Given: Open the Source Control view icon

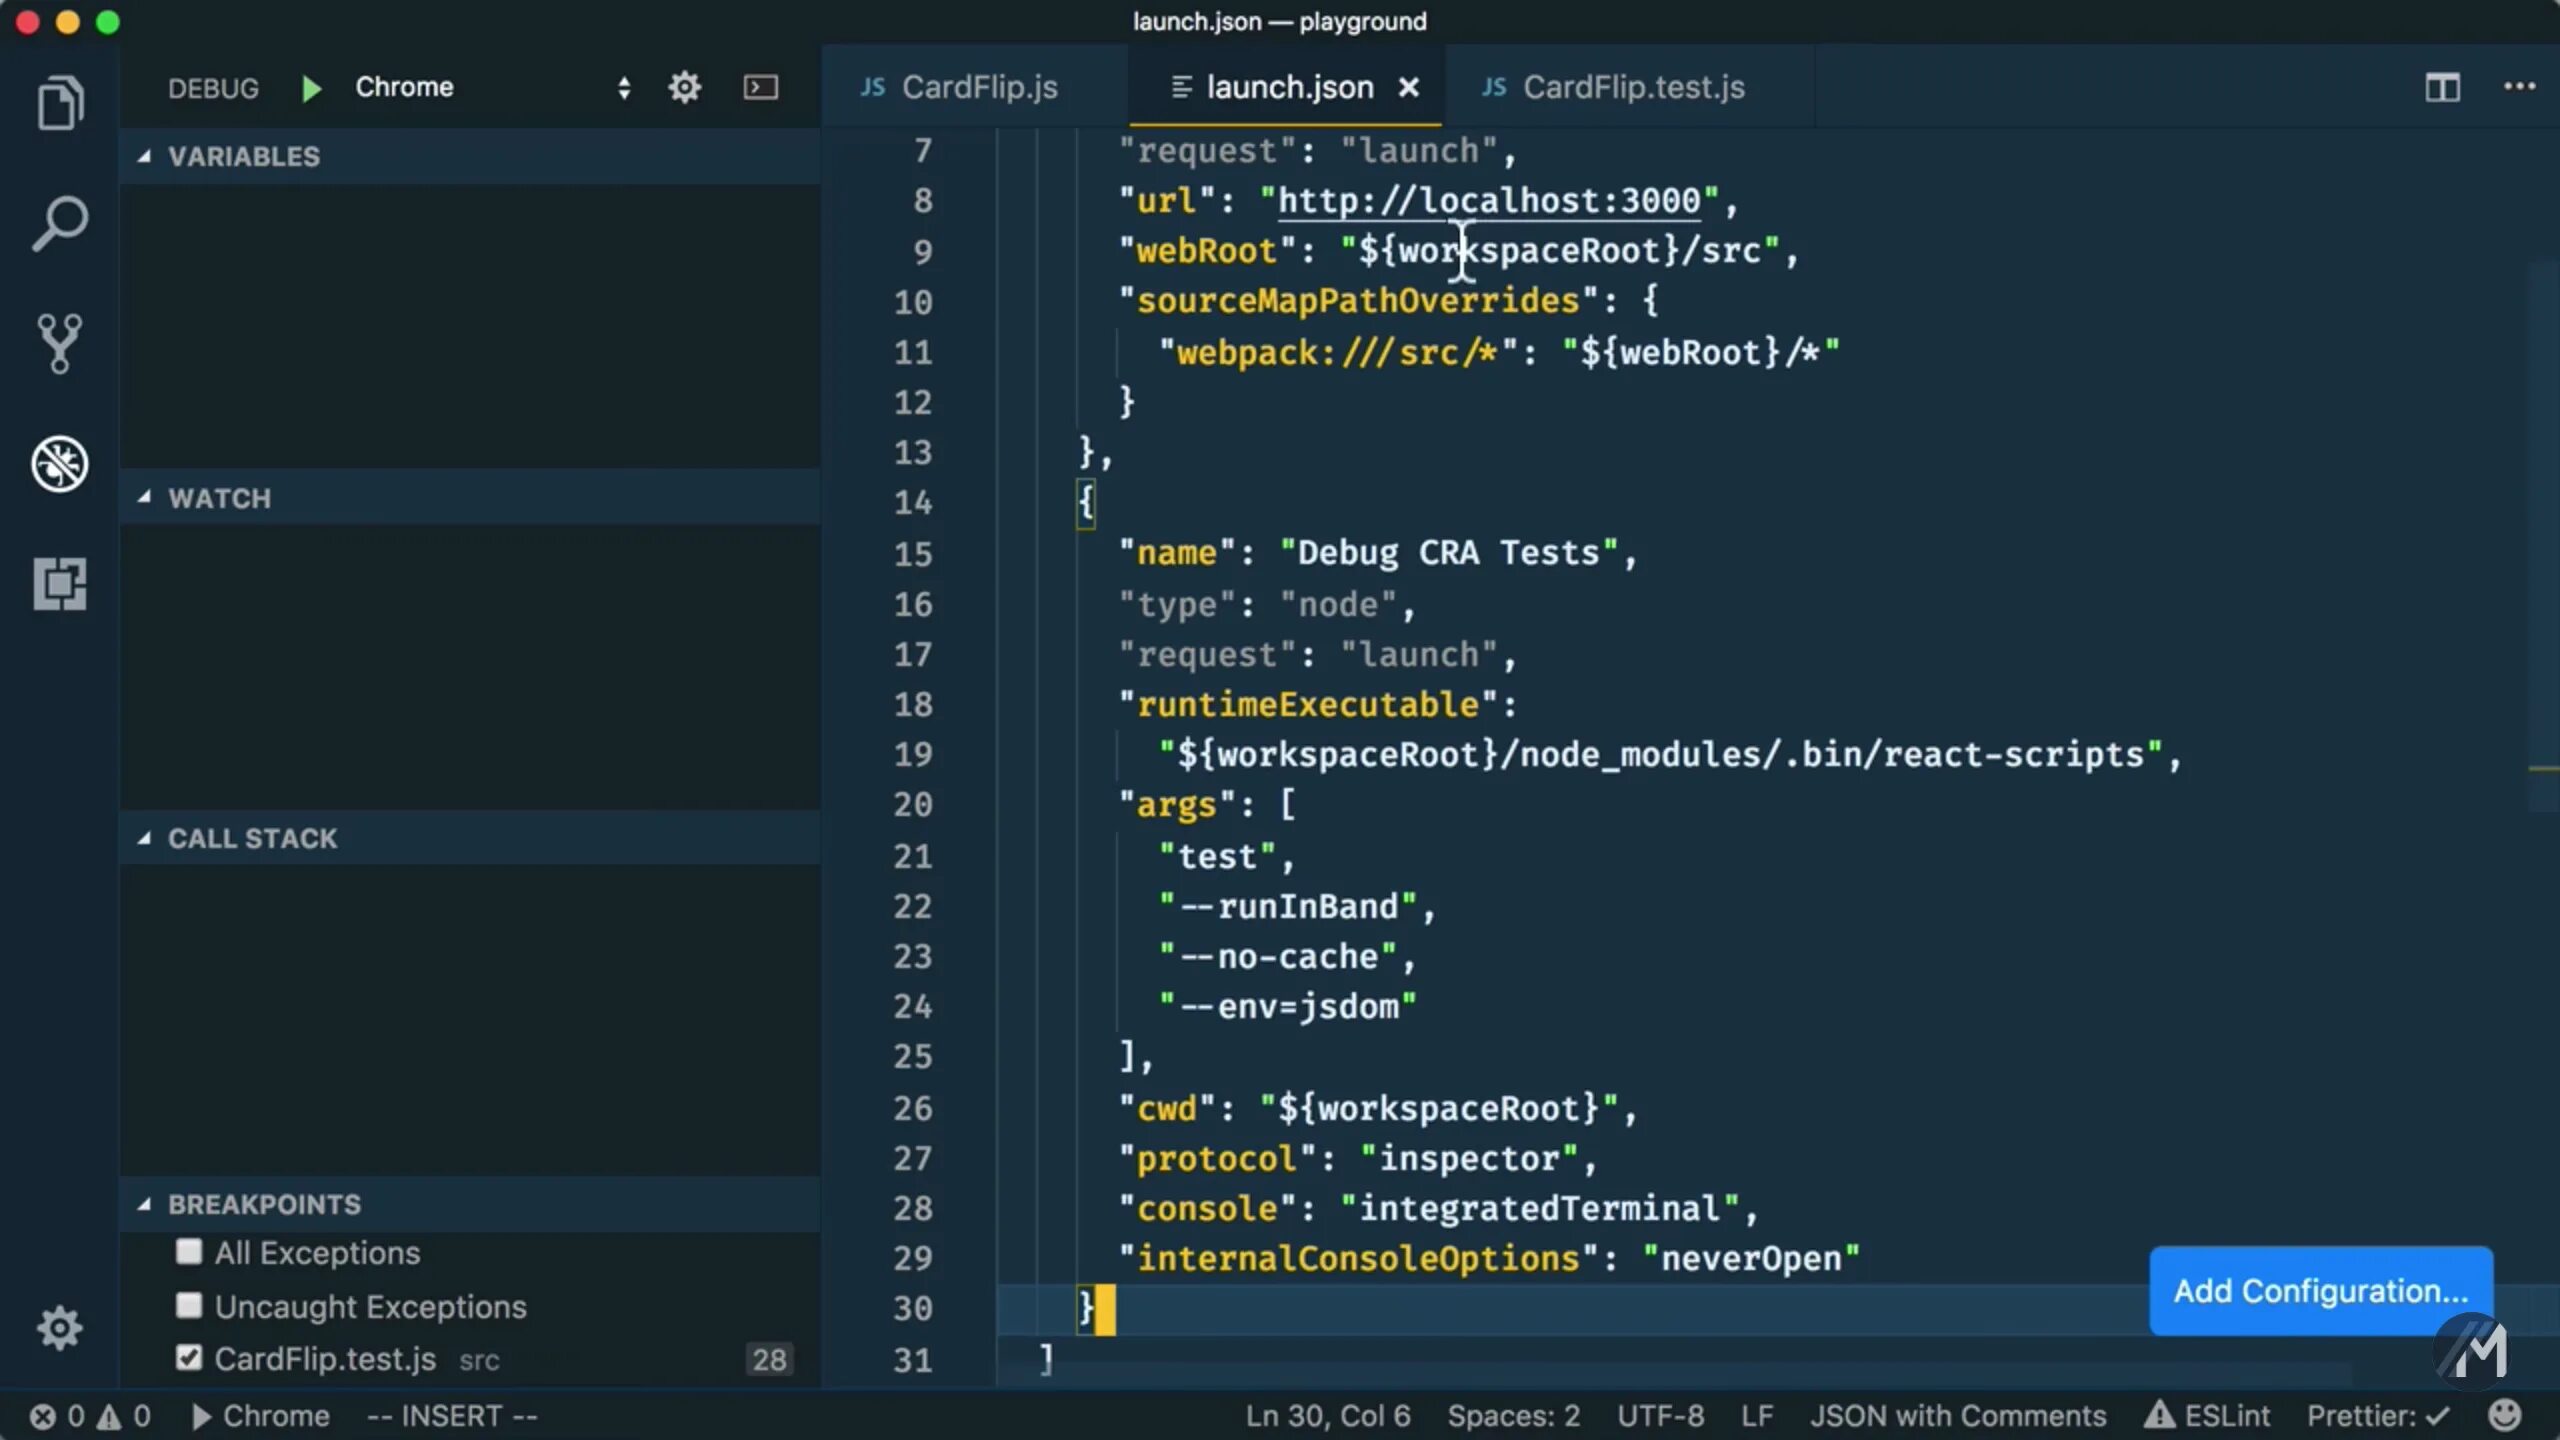Looking at the screenshot, I should [60, 343].
